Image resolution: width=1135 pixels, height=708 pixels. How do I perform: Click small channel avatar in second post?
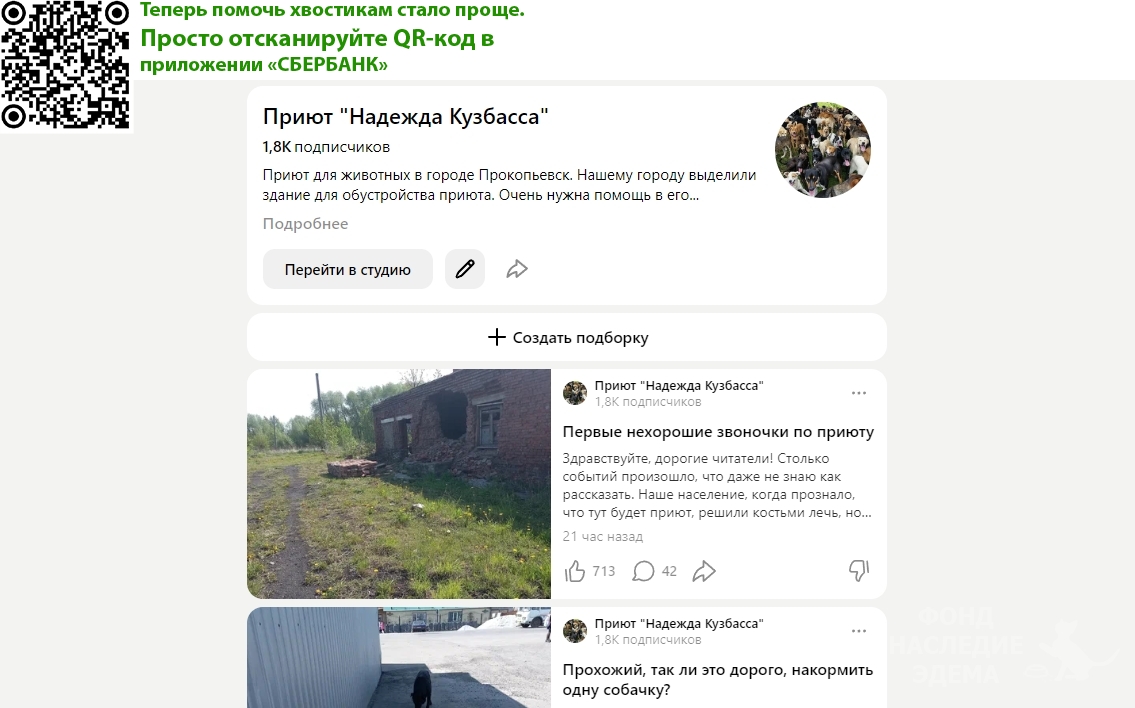575,631
